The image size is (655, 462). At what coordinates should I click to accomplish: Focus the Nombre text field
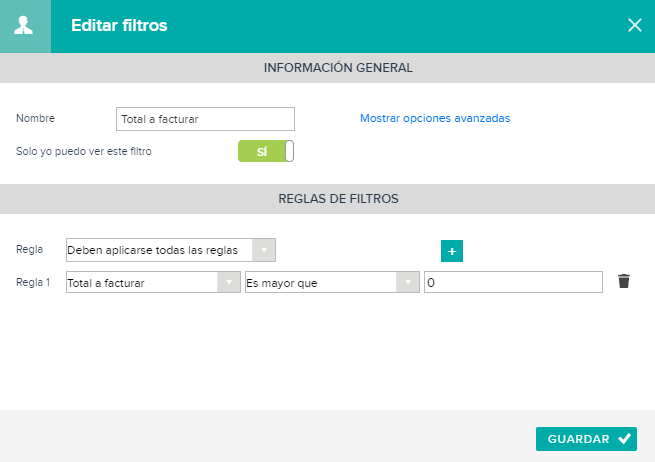coord(205,119)
